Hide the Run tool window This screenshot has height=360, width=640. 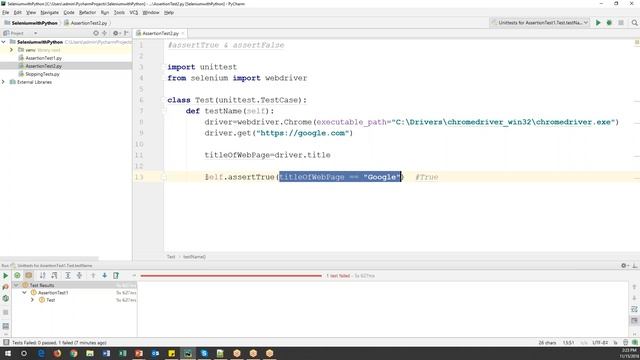pos(635,265)
